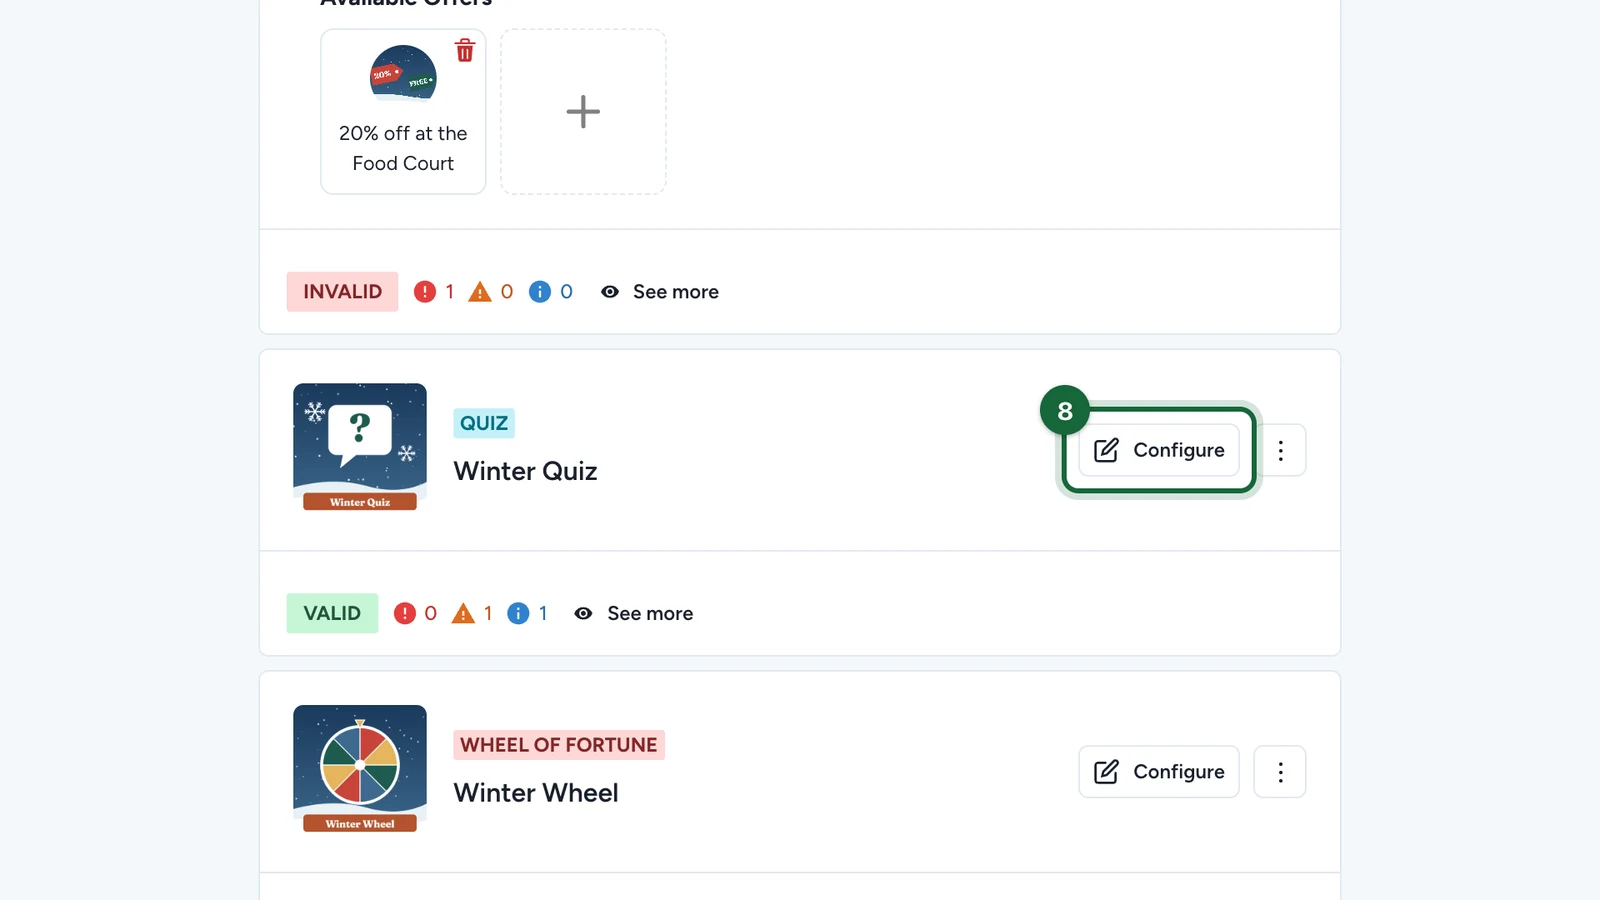Configure the Winter Wheel
This screenshot has width=1600, height=900.
[1159, 772]
